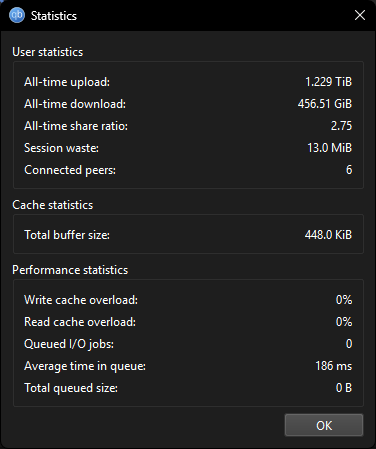Click the OK button
This screenshot has width=376, height=449.
tap(324, 425)
